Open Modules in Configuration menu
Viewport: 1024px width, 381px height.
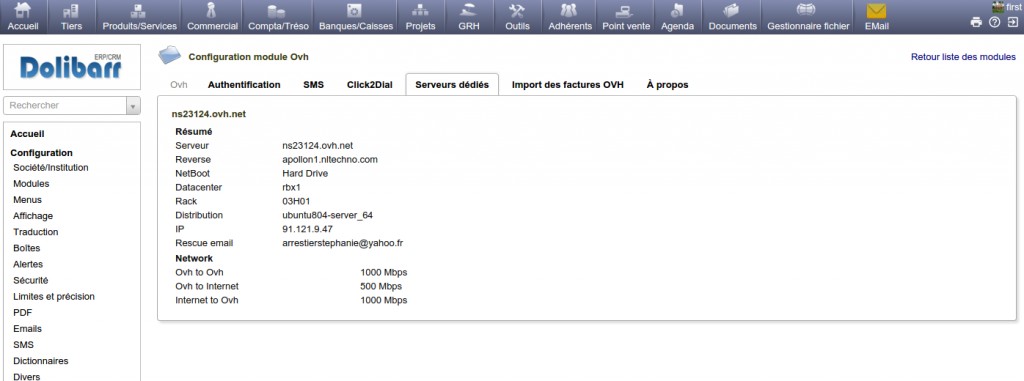tap(31, 184)
